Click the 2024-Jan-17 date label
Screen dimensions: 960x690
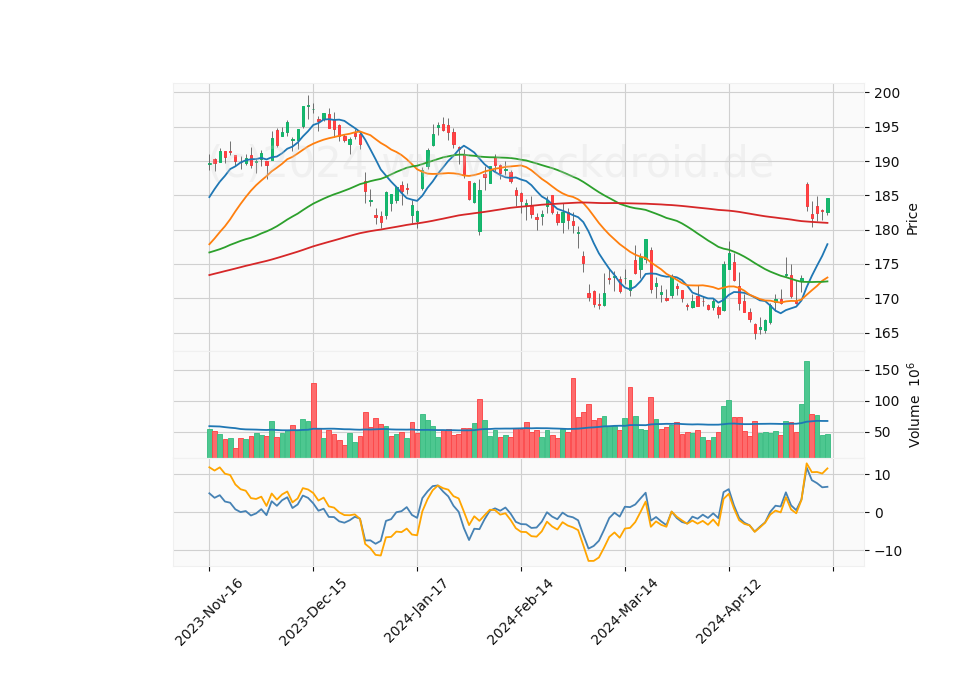point(416,612)
